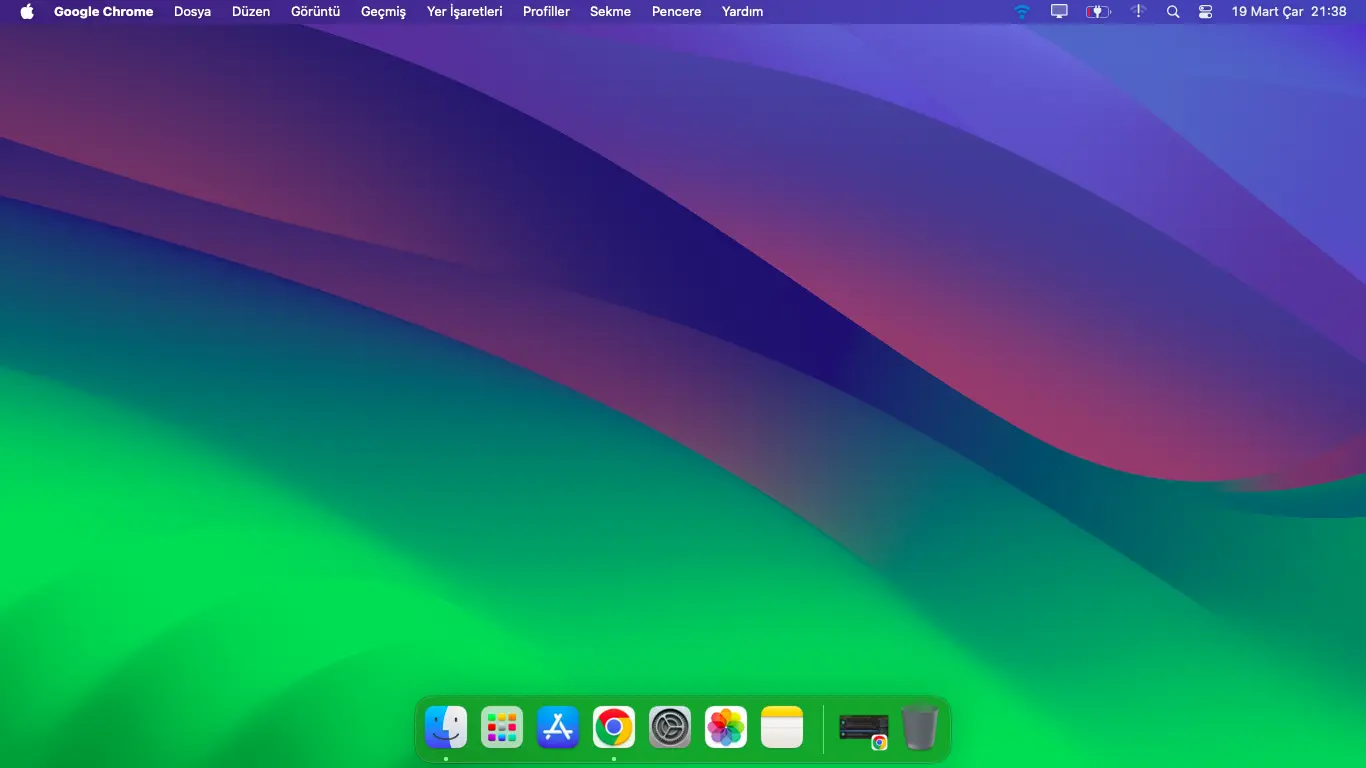Open the Görüntü menu

(316, 12)
